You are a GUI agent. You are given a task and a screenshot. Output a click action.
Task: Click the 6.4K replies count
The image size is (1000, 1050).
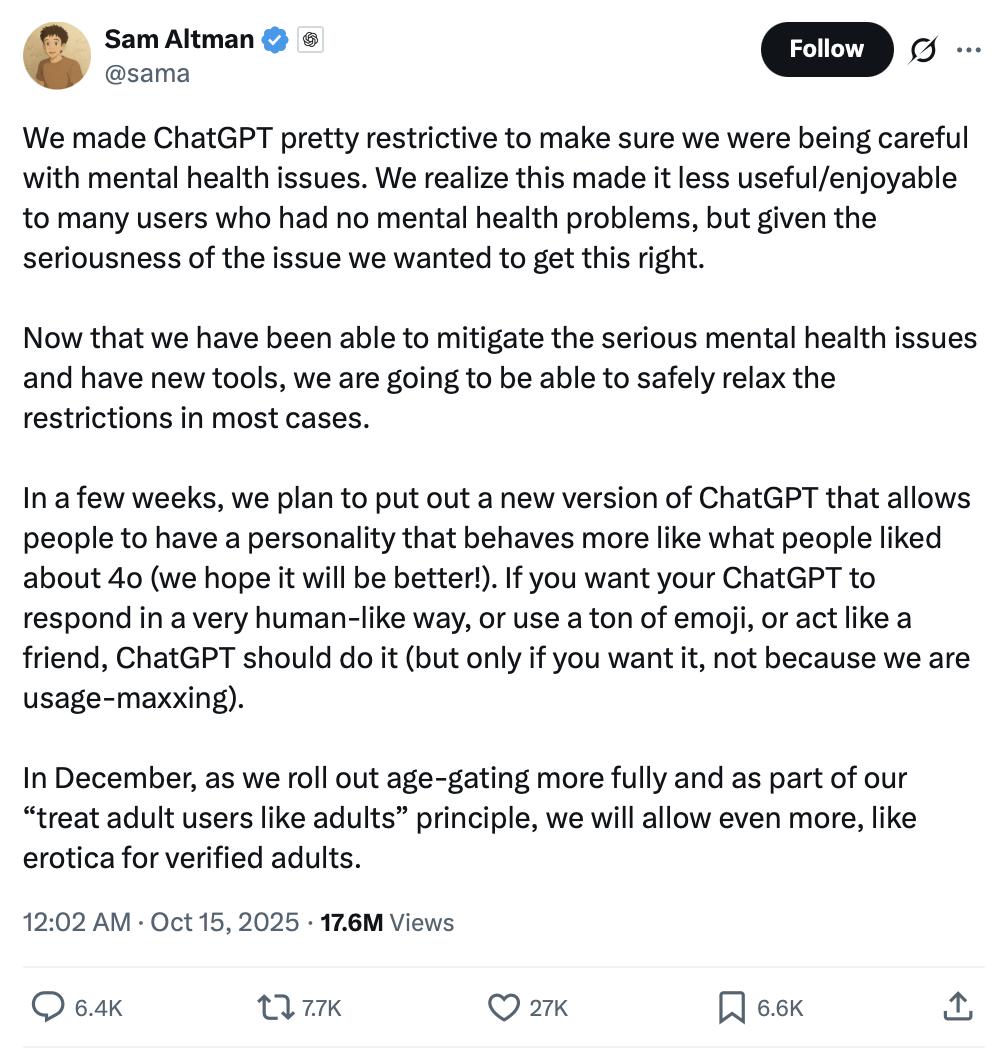tap(98, 1008)
